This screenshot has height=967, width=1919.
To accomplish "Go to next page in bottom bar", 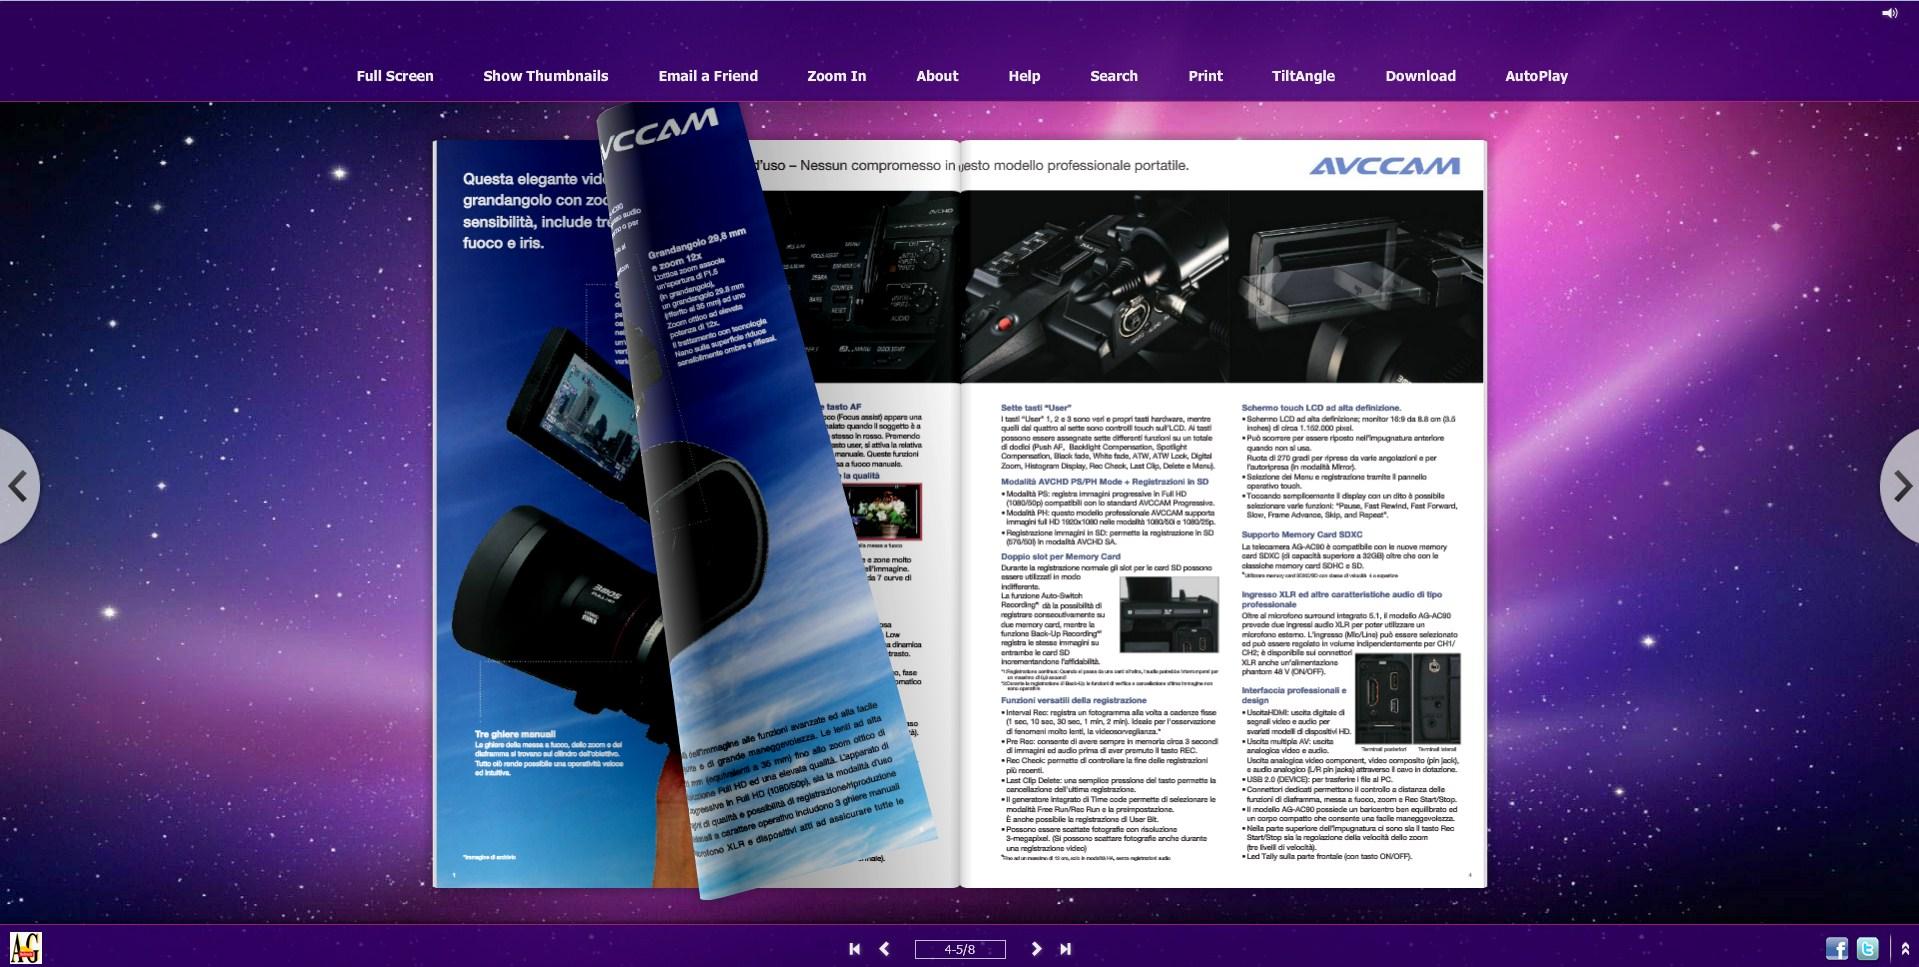I will click(x=1036, y=949).
